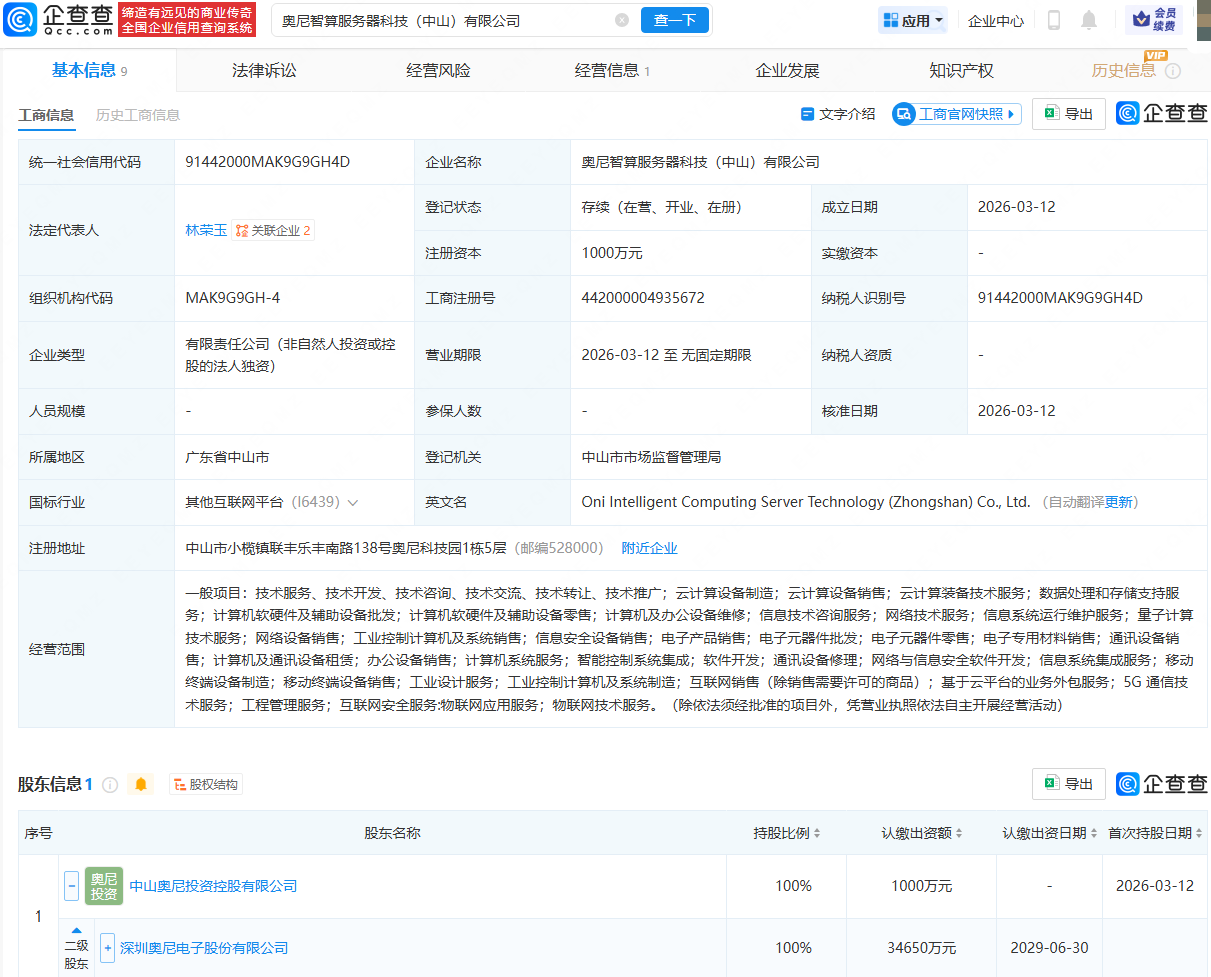The image size is (1211, 977).
Task: Open the 历史工商信息 sub-tab
Action: click(135, 115)
